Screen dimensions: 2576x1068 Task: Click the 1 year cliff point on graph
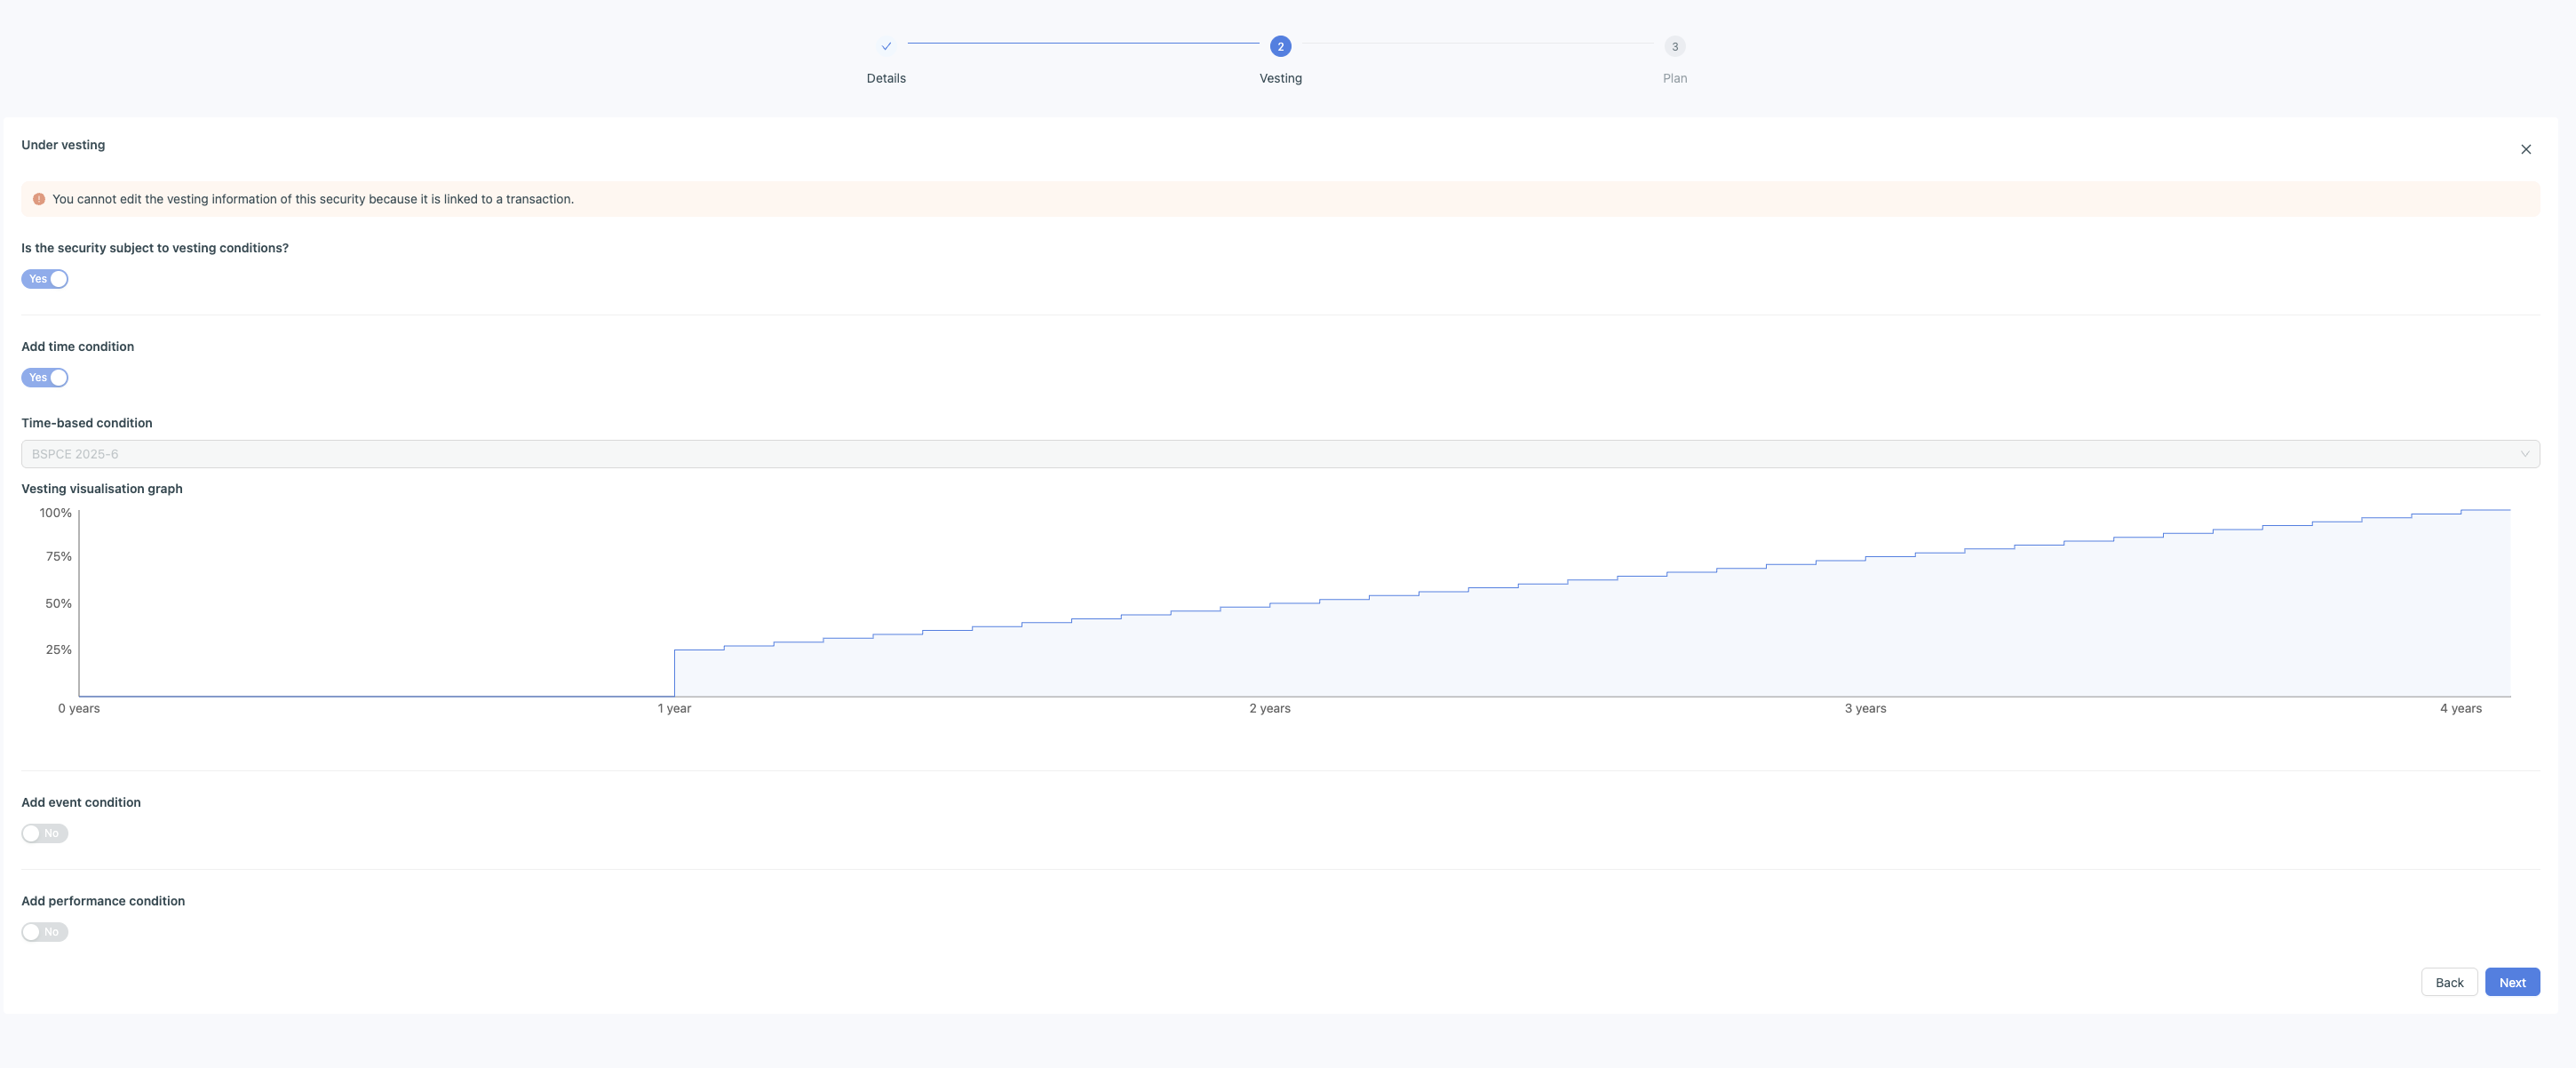point(675,650)
